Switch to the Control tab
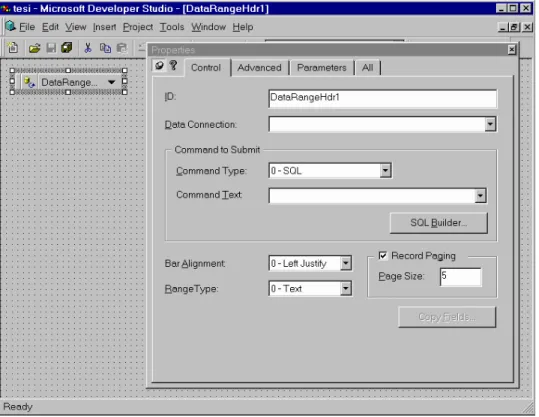The height and width of the screenshot is (417, 539). coord(206,68)
